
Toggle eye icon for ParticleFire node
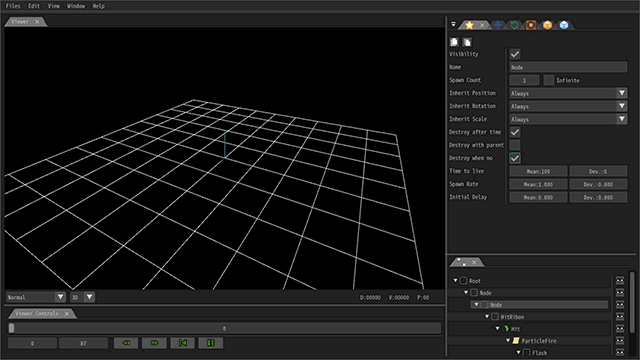(620, 341)
